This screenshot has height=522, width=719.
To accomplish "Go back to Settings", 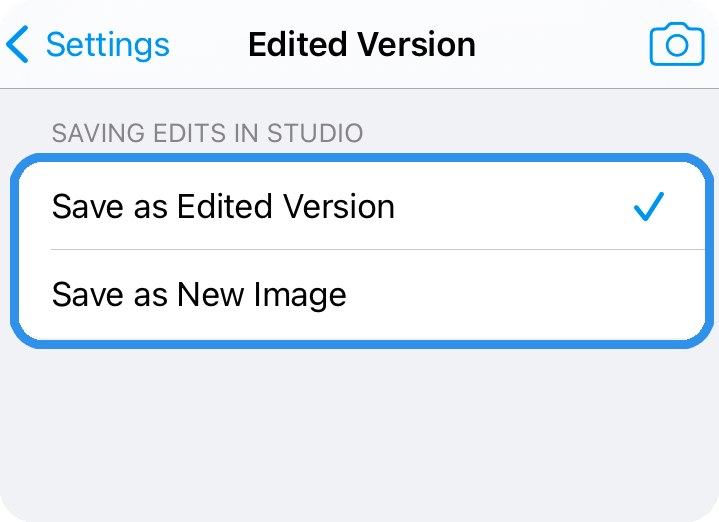I will (x=88, y=44).
